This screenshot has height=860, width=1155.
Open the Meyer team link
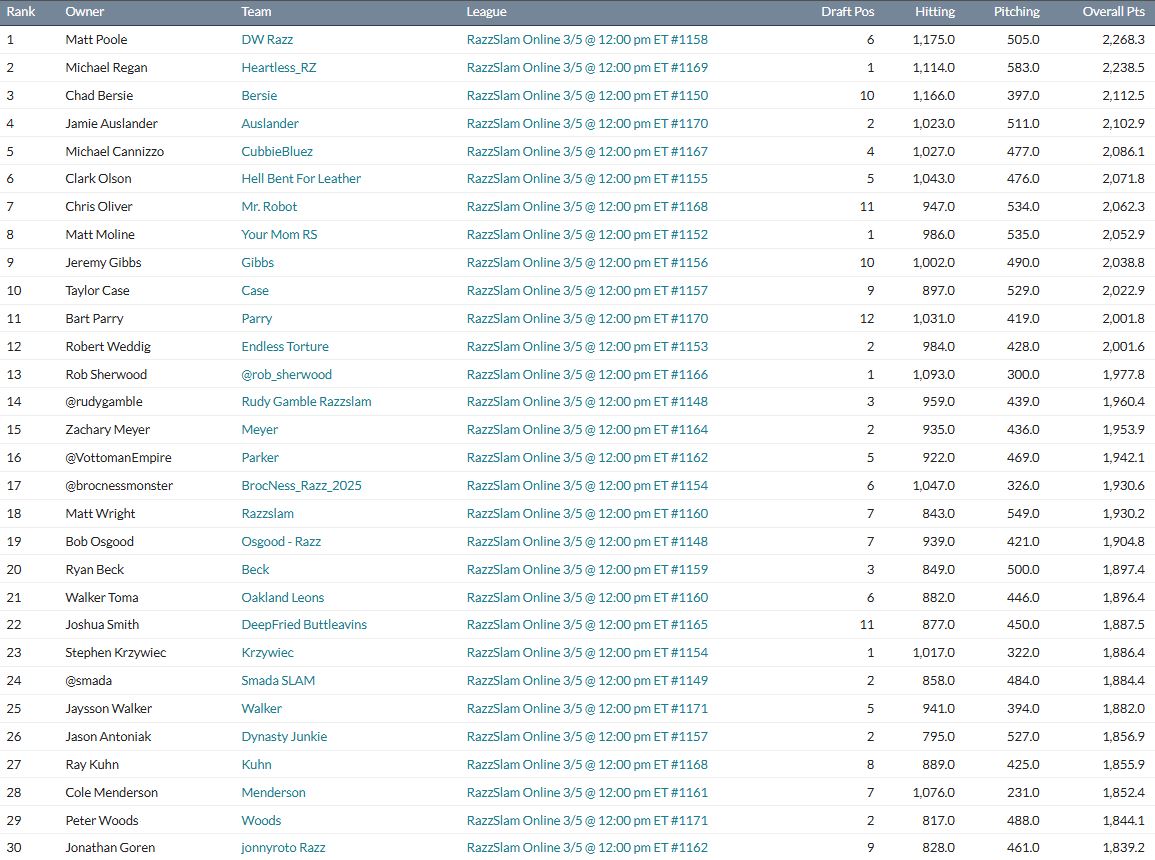tap(260, 430)
